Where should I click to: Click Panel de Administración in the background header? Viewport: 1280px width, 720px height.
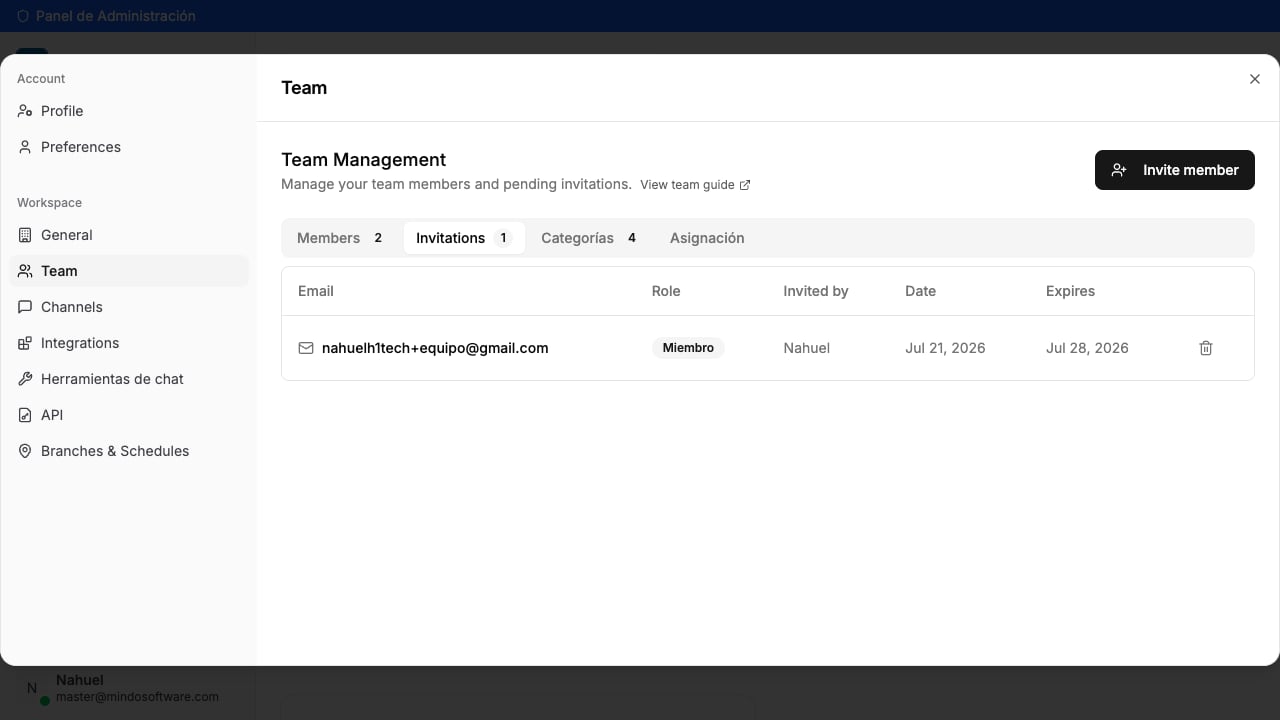point(116,16)
